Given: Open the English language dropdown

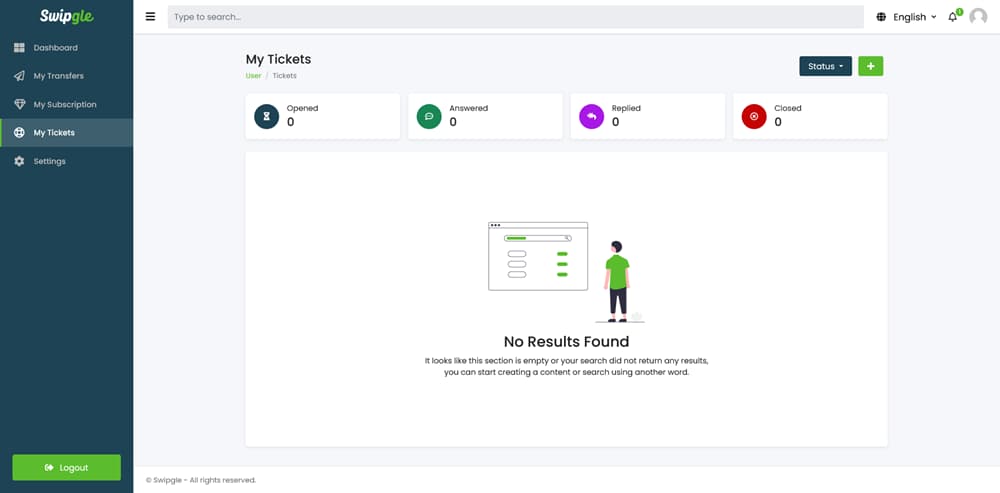Looking at the screenshot, I should pyautogui.click(x=915, y=17).
